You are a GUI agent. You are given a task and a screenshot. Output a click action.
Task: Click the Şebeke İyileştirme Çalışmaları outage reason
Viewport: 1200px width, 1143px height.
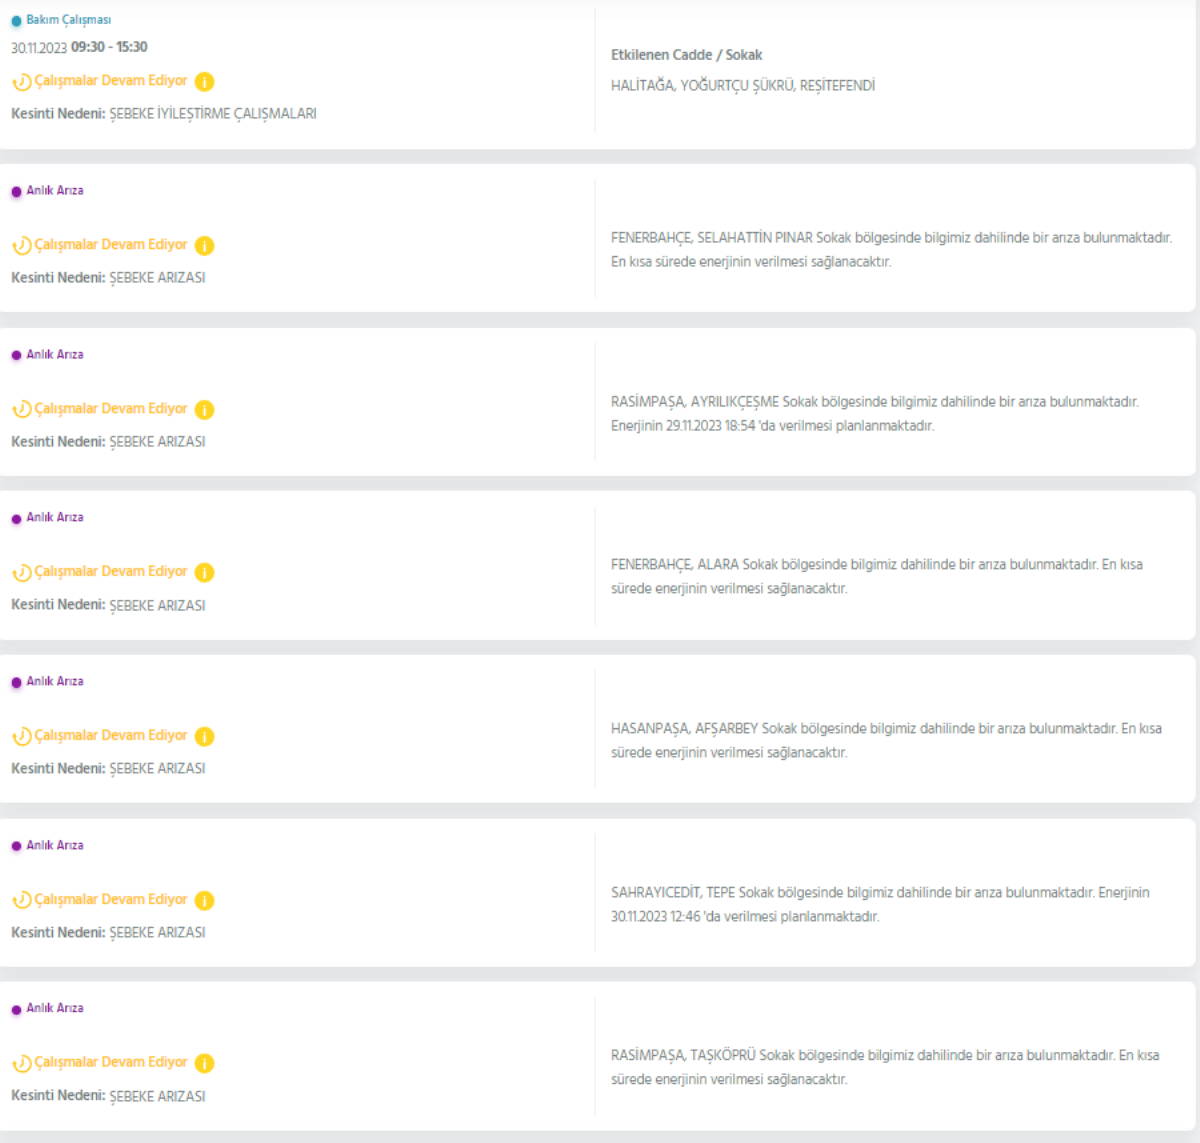click(212, 114)
